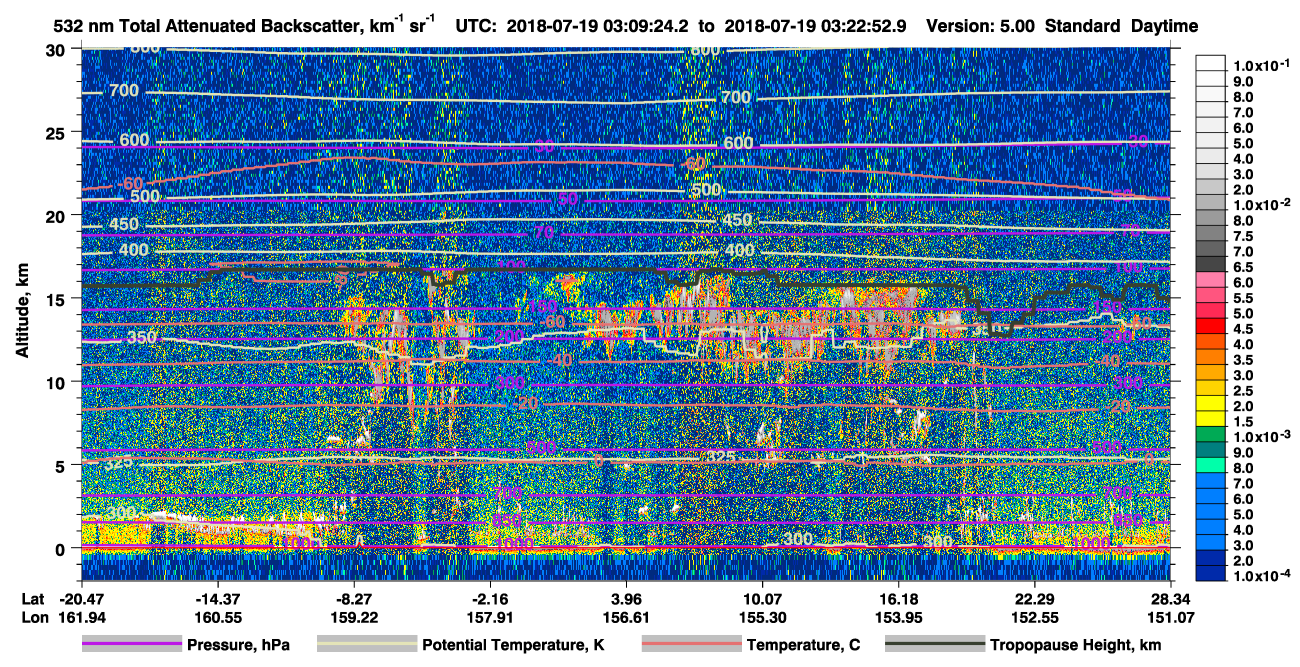Click latitude value -2.16

point(491,599)
